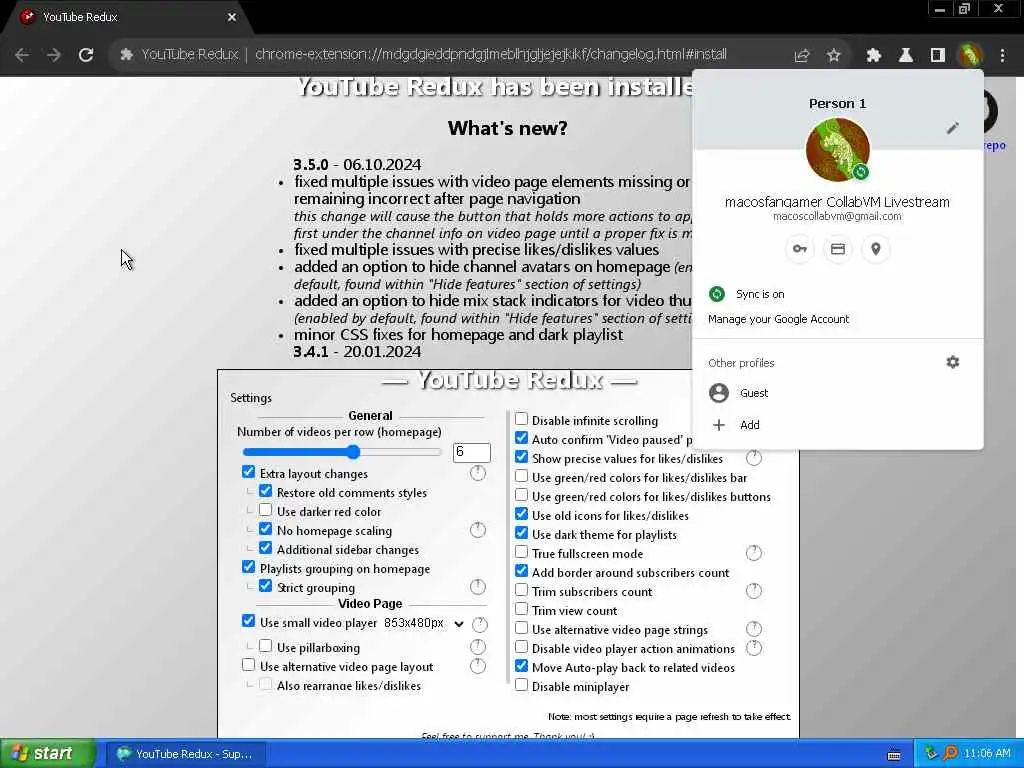Click Sync is on entry

[x=838, y=294]
